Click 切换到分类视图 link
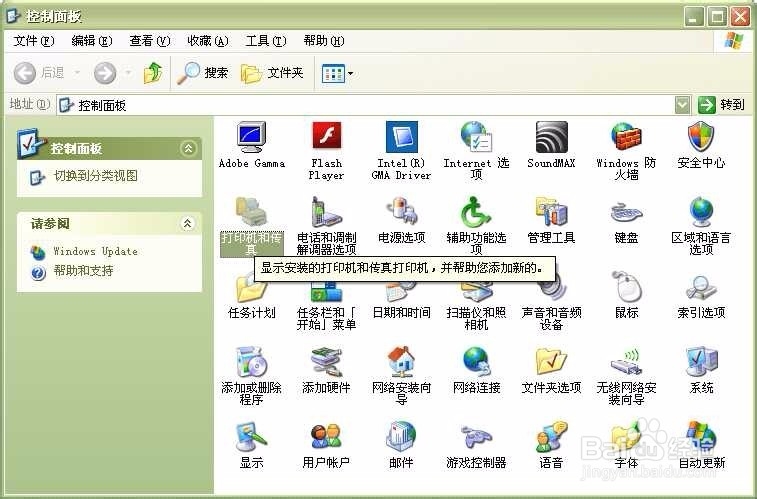Image resolution: width=757 pixels, height=499 pixels. [x=96, y=176]
